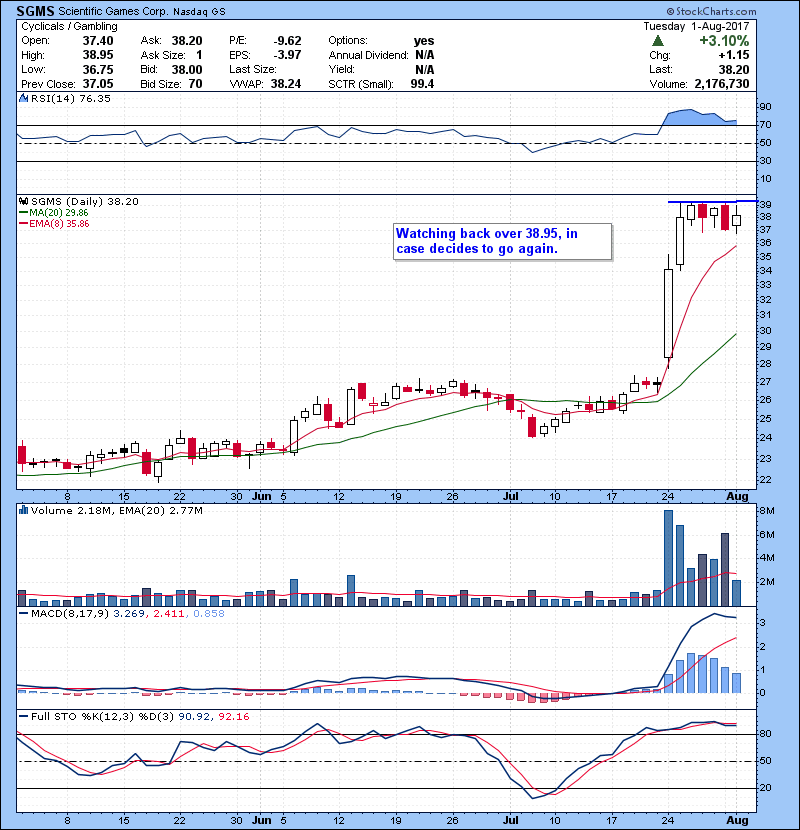Click the P/E value -9.62
This screenshot has width=800, height=830.
(287, 41)
